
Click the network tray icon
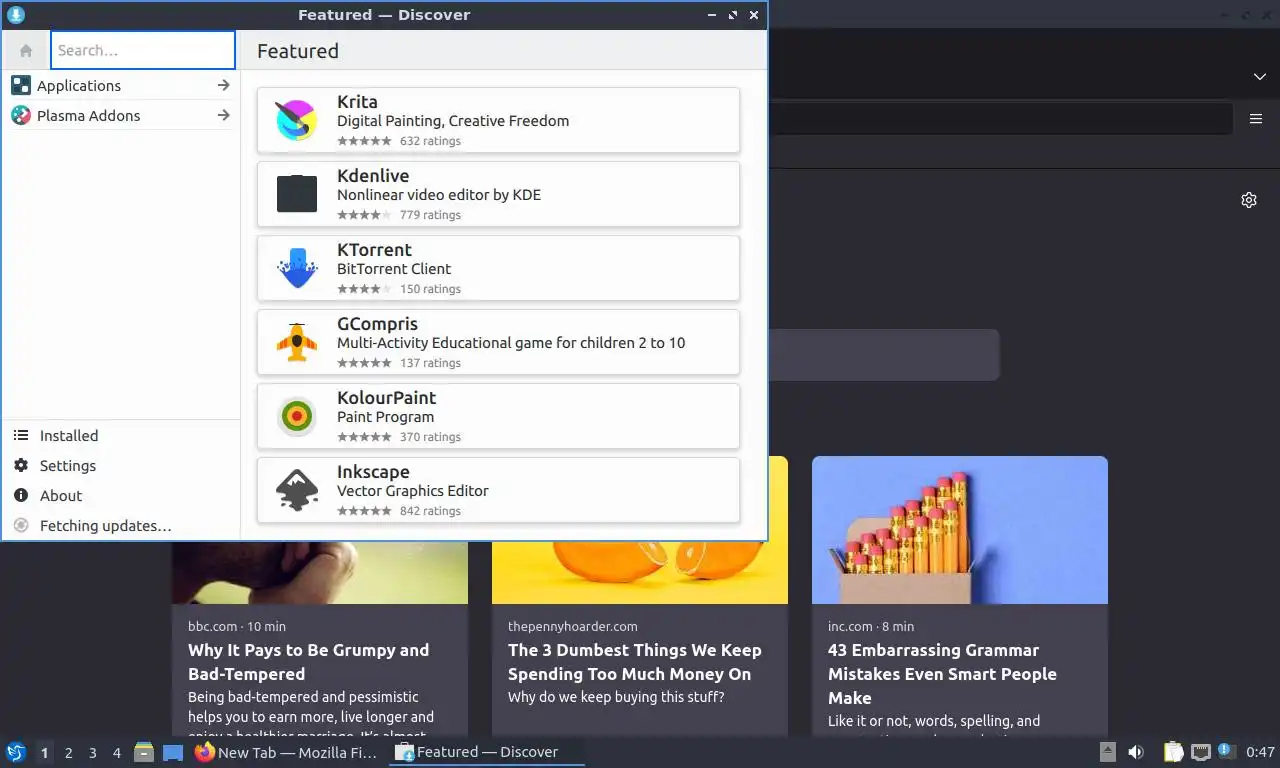1200,753
